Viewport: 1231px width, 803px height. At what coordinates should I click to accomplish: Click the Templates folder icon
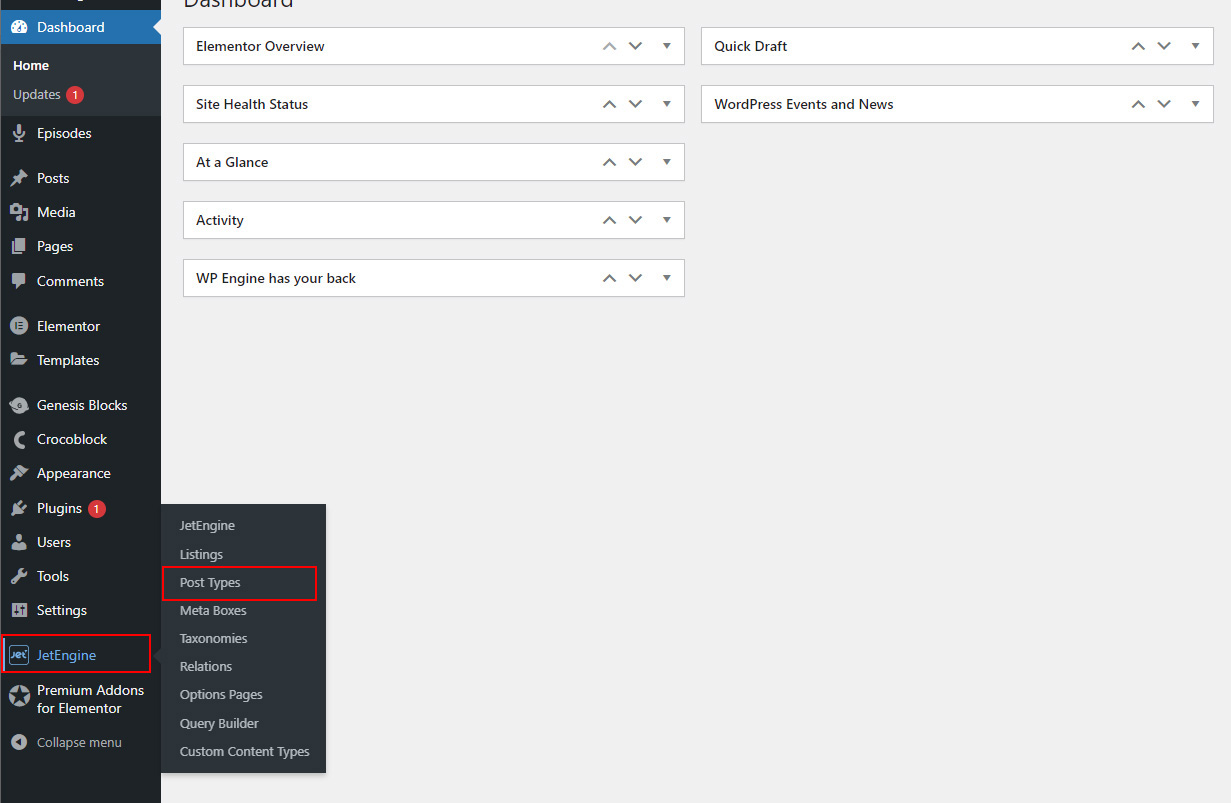point(19,360)
